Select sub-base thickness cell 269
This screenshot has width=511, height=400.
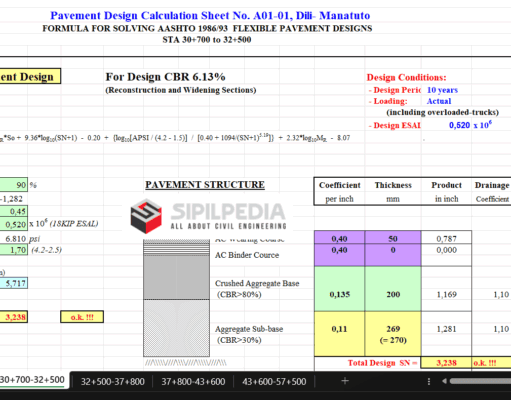tap(393, 334)
